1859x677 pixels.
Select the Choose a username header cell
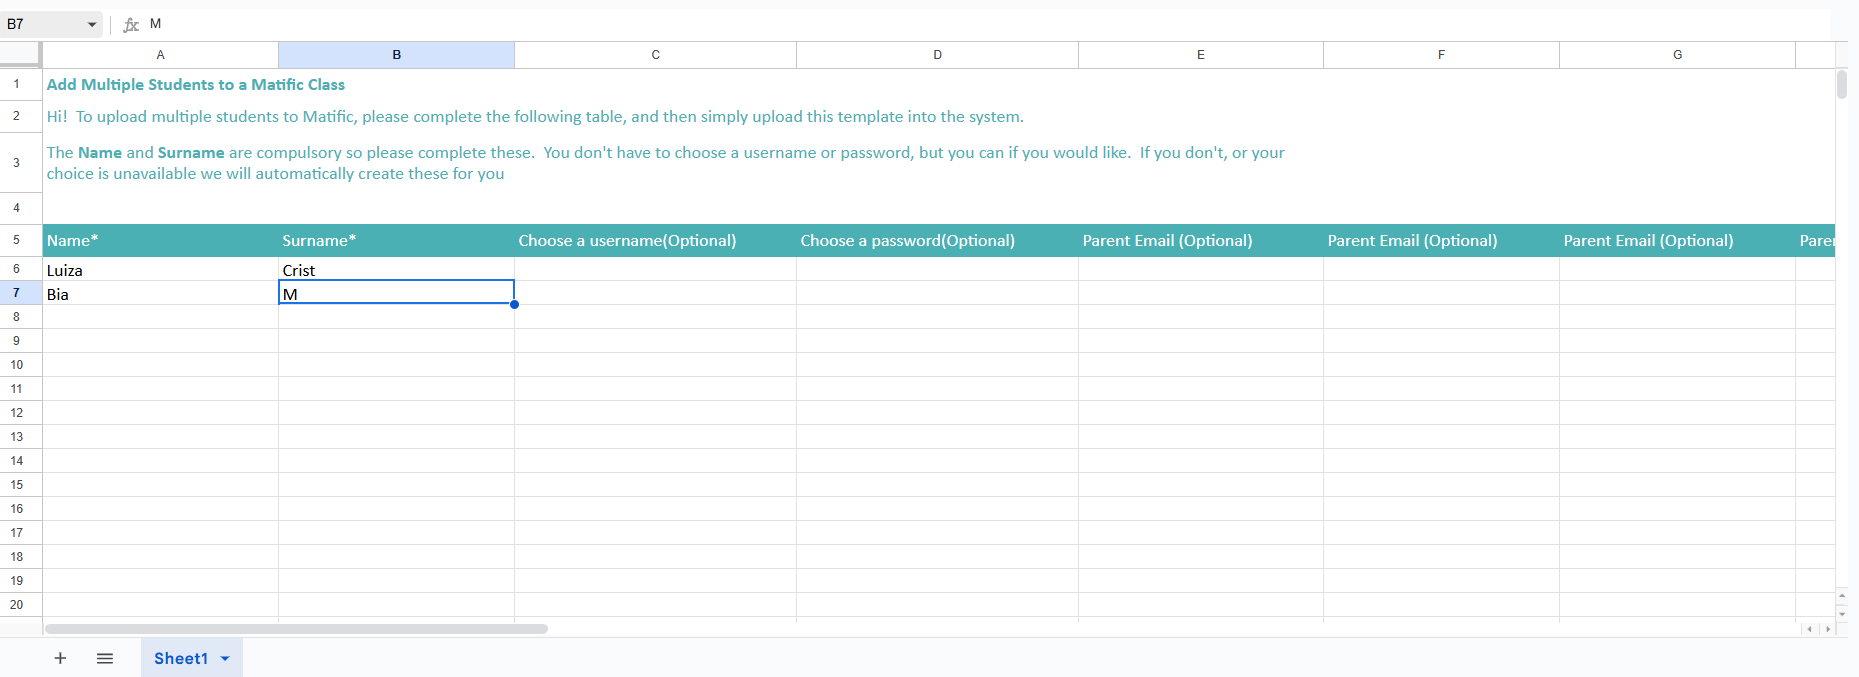click(655, 240)
